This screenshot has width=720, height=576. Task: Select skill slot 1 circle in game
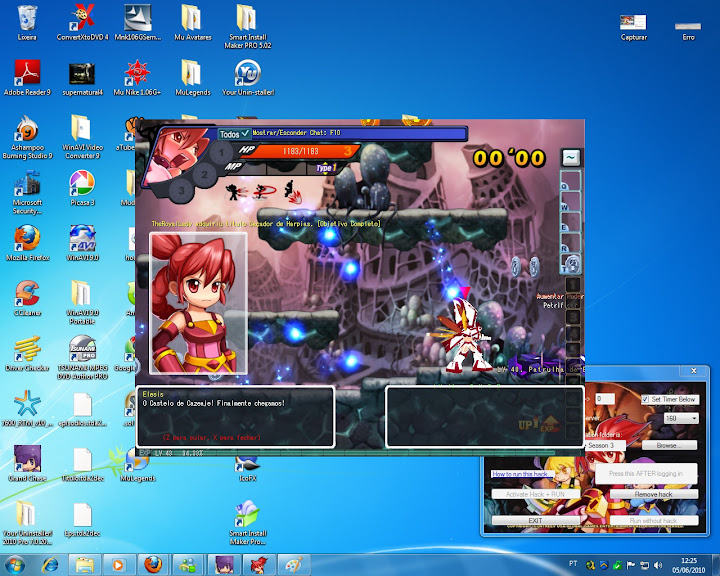(x=221, y=152)
